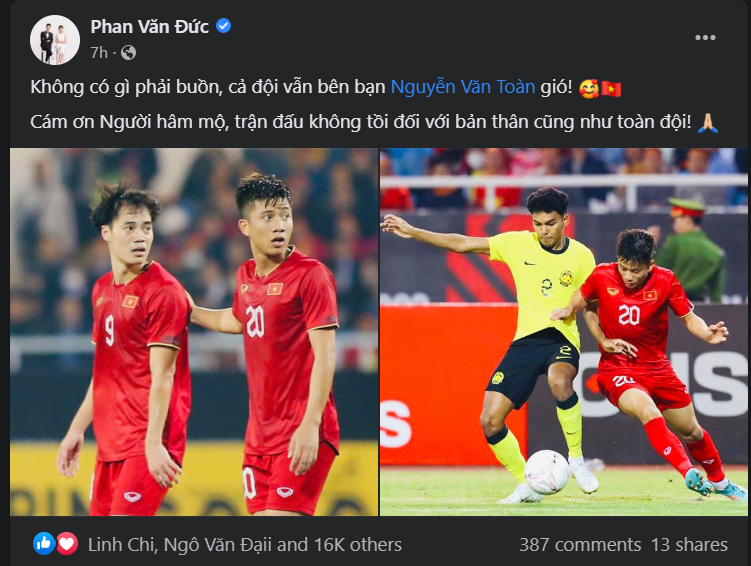Click the praying hands emoji
This screenshot has height=566, width=751.
(707, 123)
